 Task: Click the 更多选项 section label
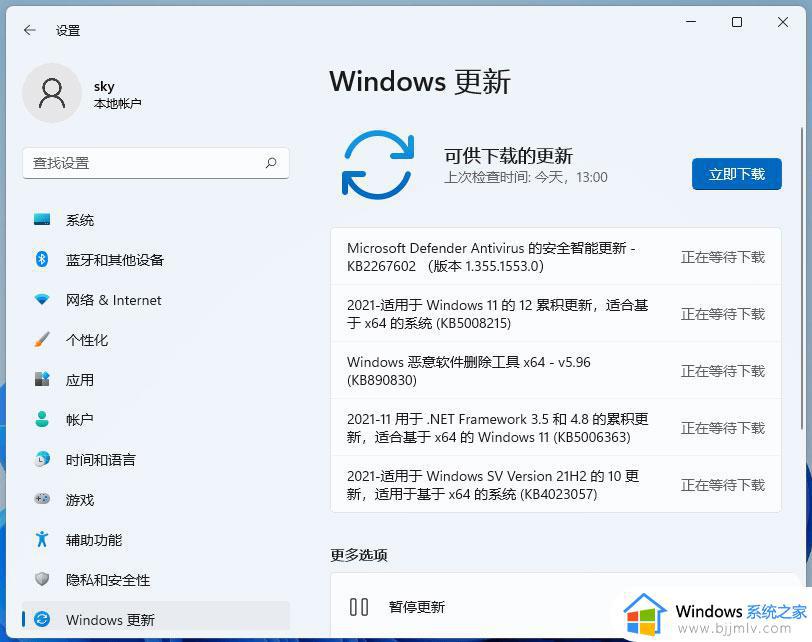[x=359, y=555]
